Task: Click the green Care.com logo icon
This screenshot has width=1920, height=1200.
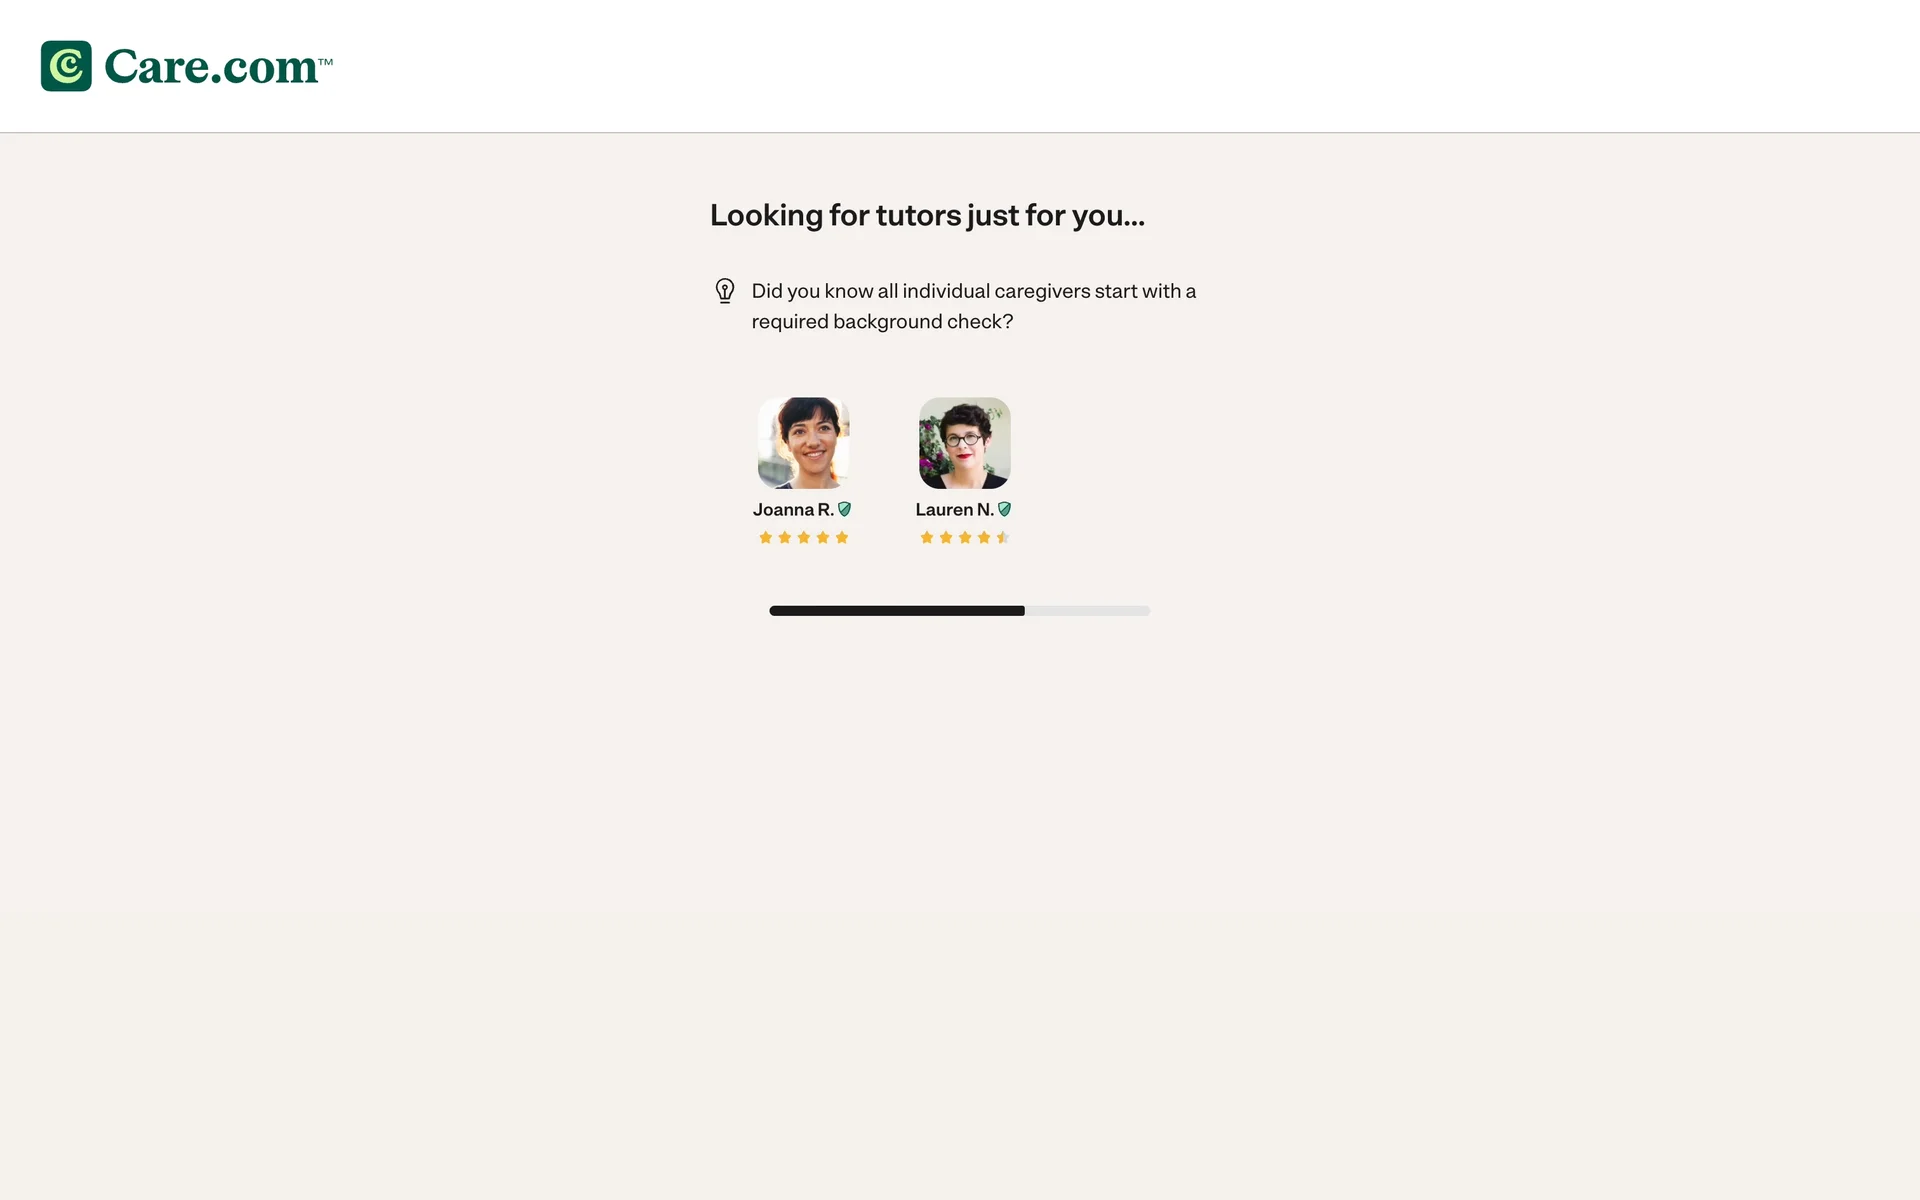Action: tap(66, 66)
